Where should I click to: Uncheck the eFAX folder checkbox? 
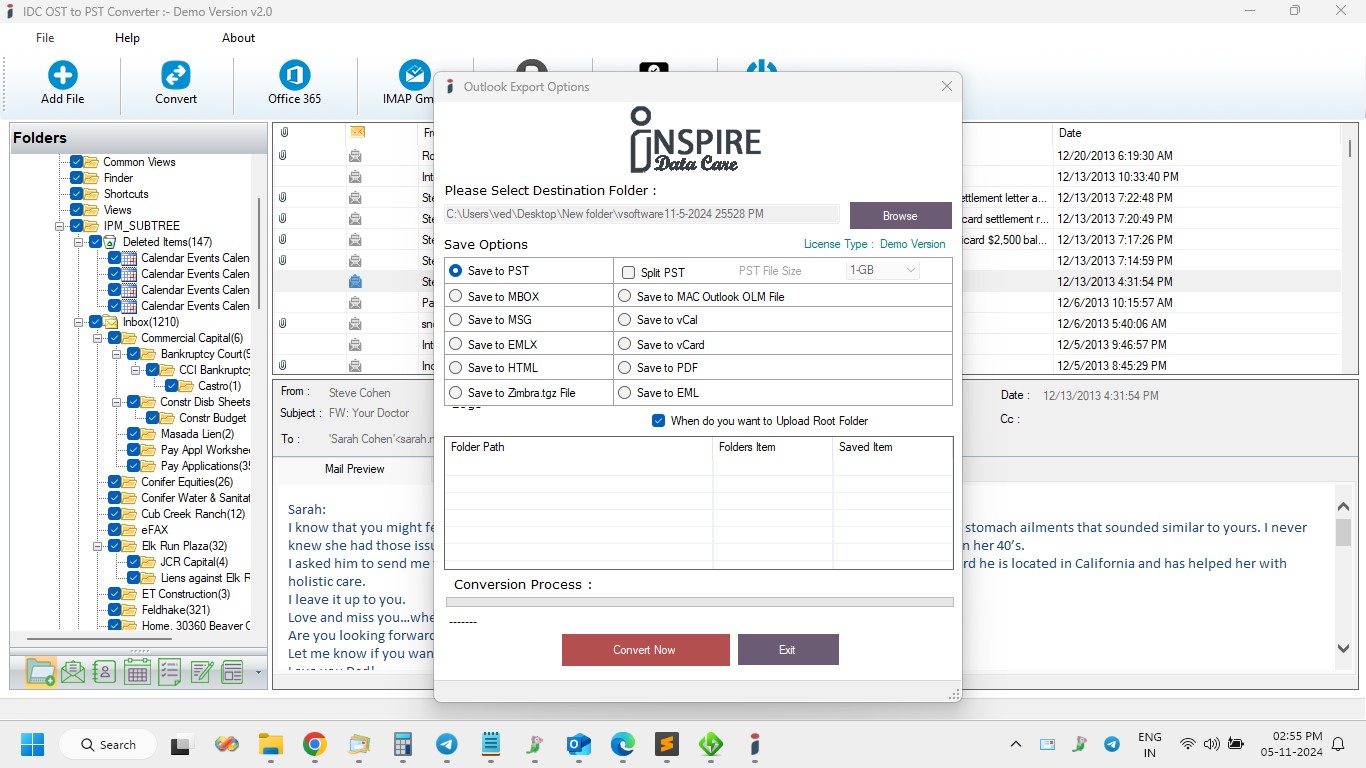[x=115, y=530]
